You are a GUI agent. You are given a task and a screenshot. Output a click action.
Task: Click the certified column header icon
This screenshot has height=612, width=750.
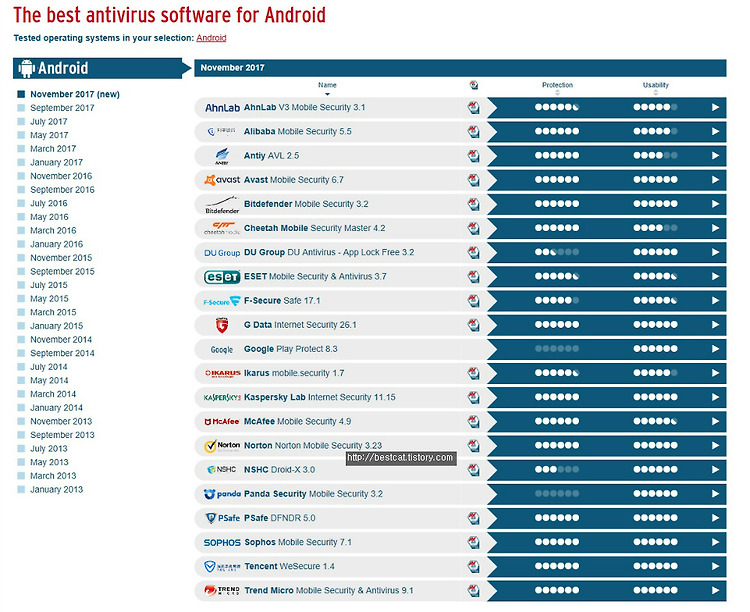click(x=474, y=85)
